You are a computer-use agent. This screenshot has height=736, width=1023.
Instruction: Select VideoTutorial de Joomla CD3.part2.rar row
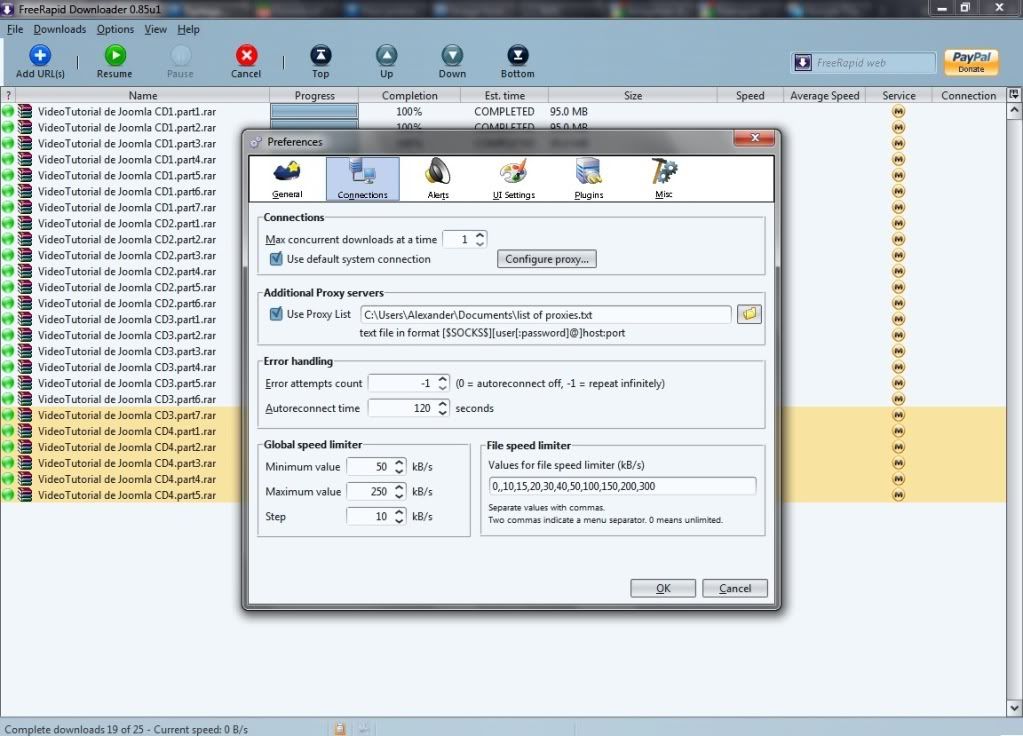coord(127,335)
